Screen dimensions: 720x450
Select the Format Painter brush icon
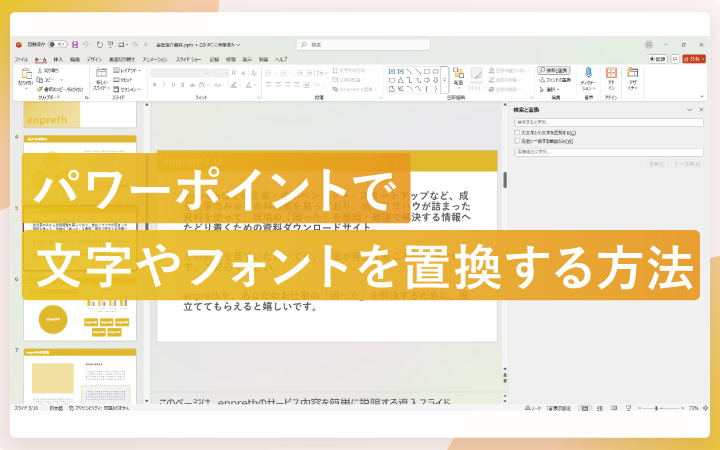(x=40, y=89)
